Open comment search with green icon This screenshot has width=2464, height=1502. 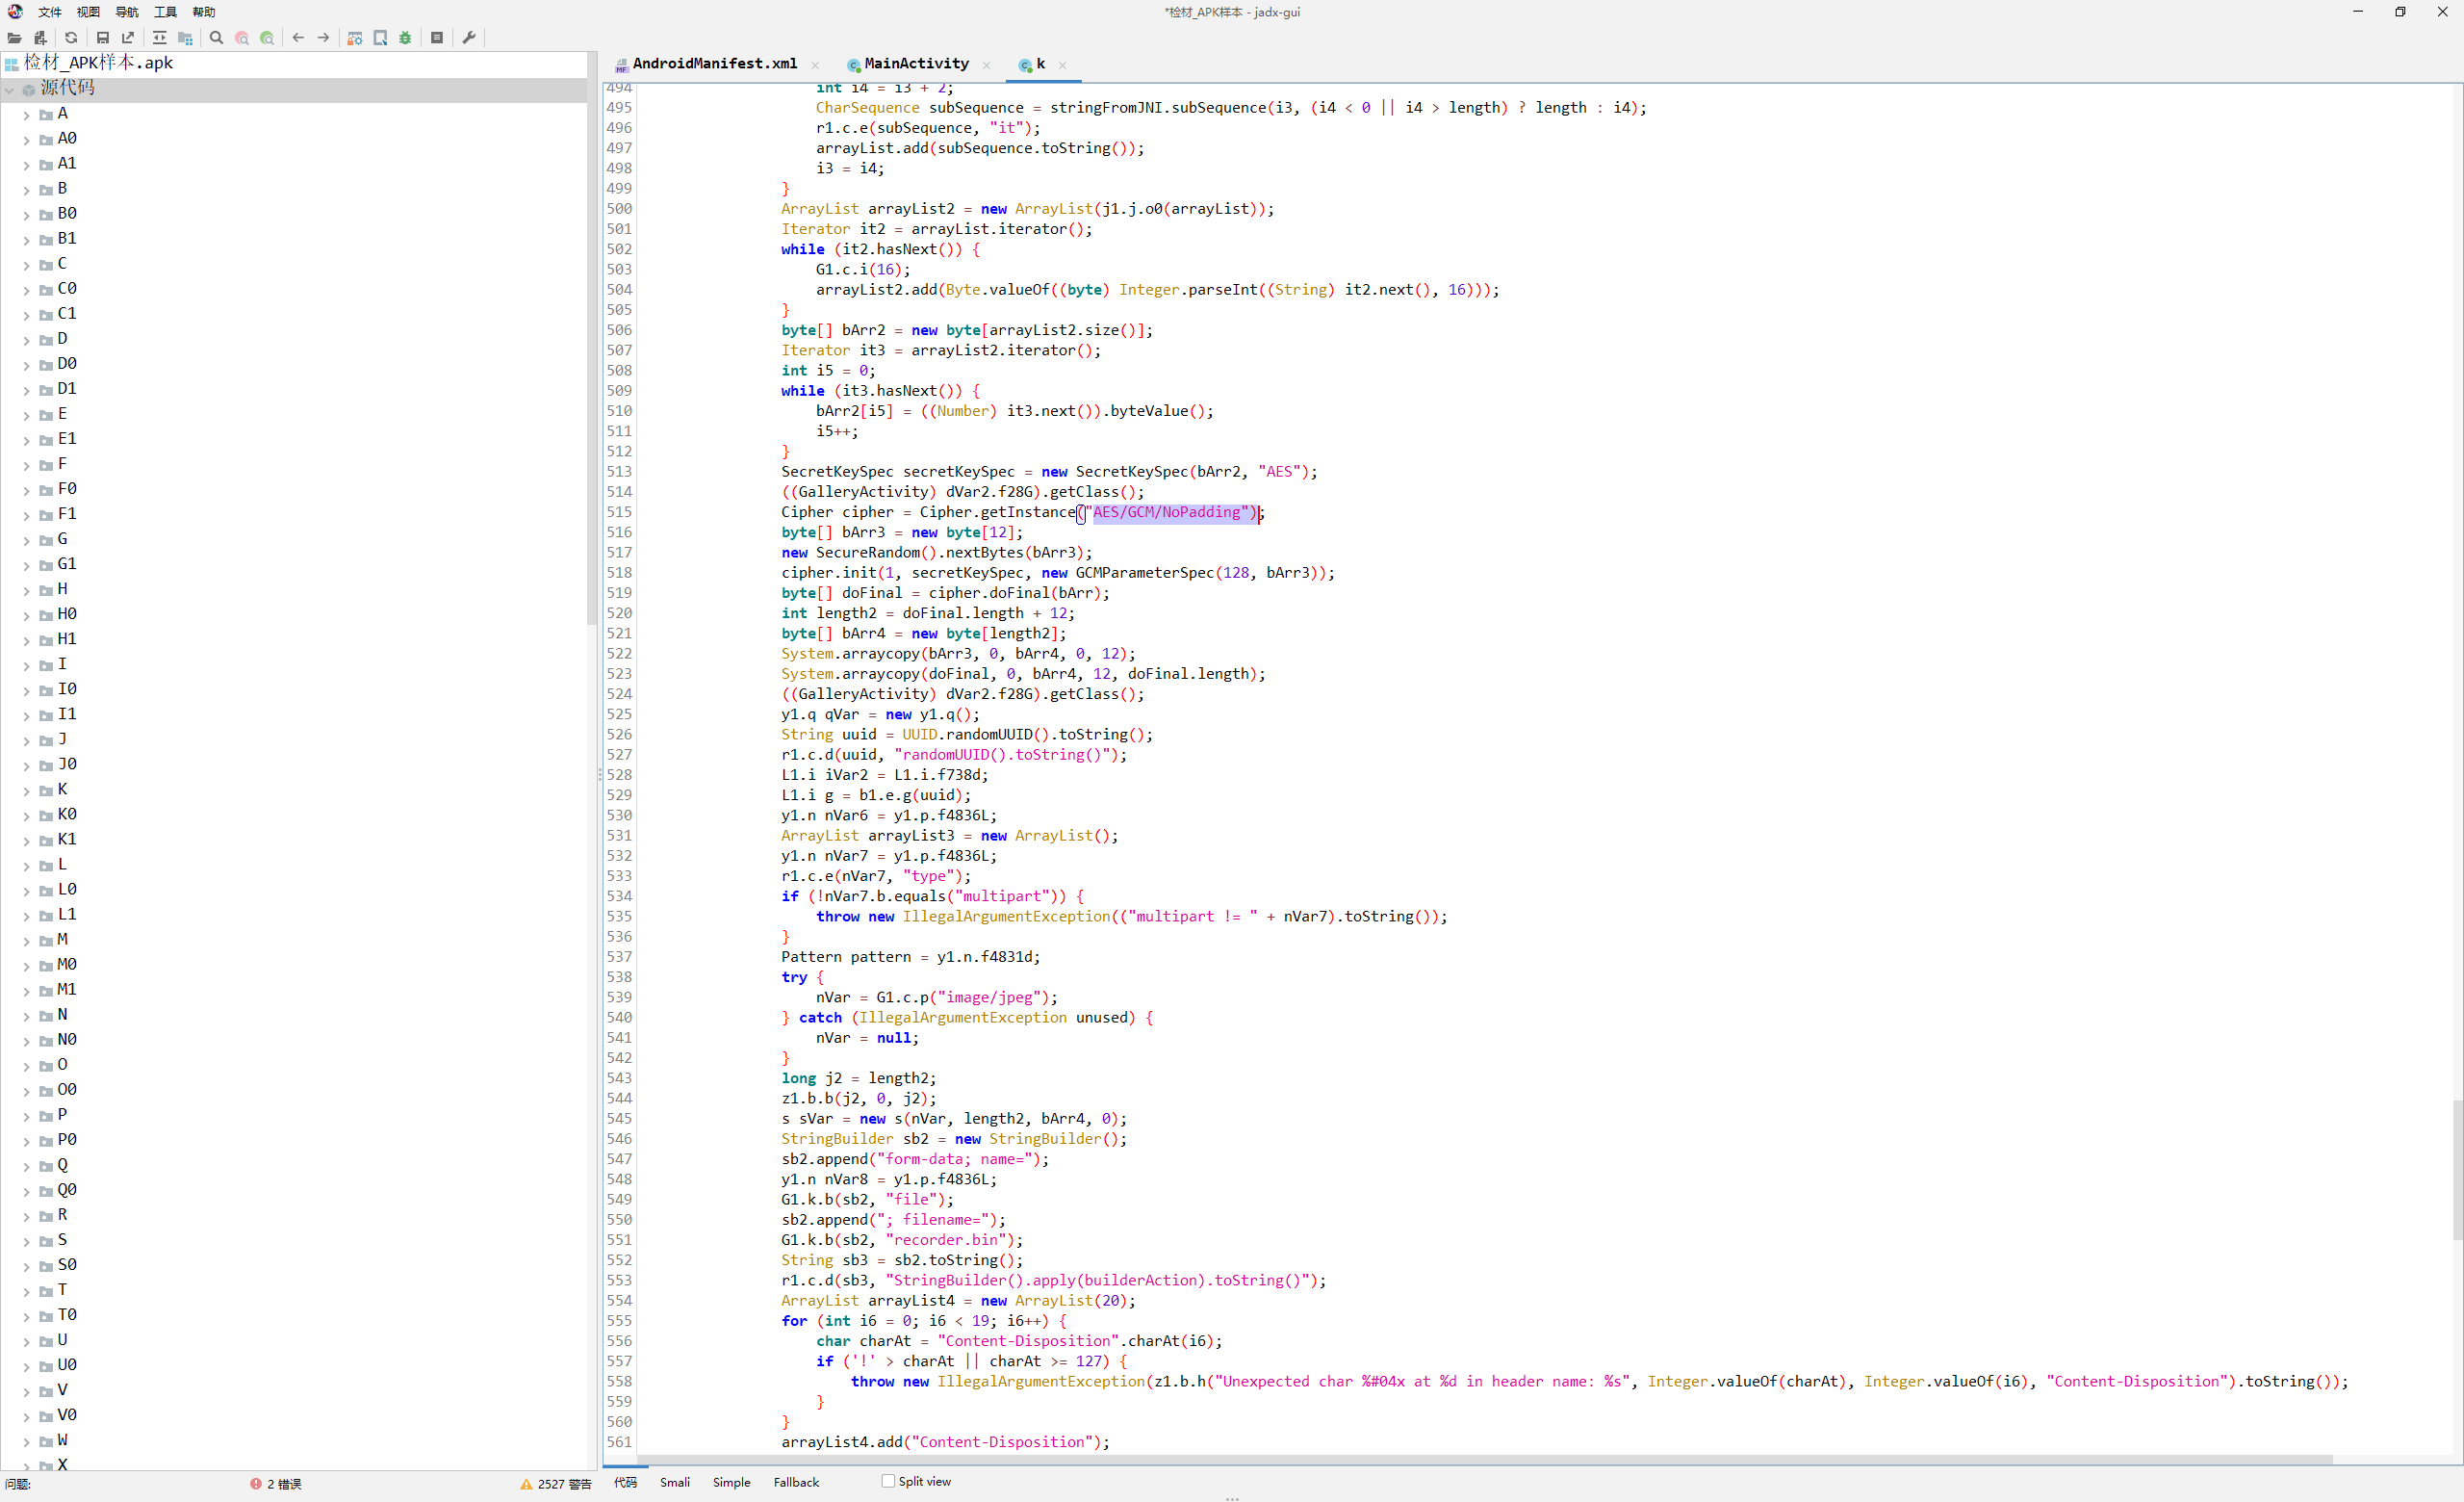(x=267, y=38)
